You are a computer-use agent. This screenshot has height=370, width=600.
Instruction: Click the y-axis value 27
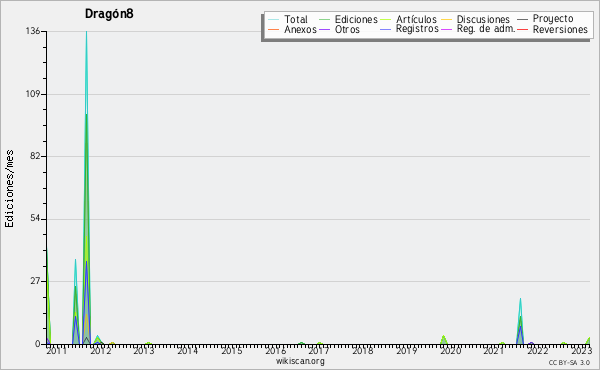tap(36, 281)
